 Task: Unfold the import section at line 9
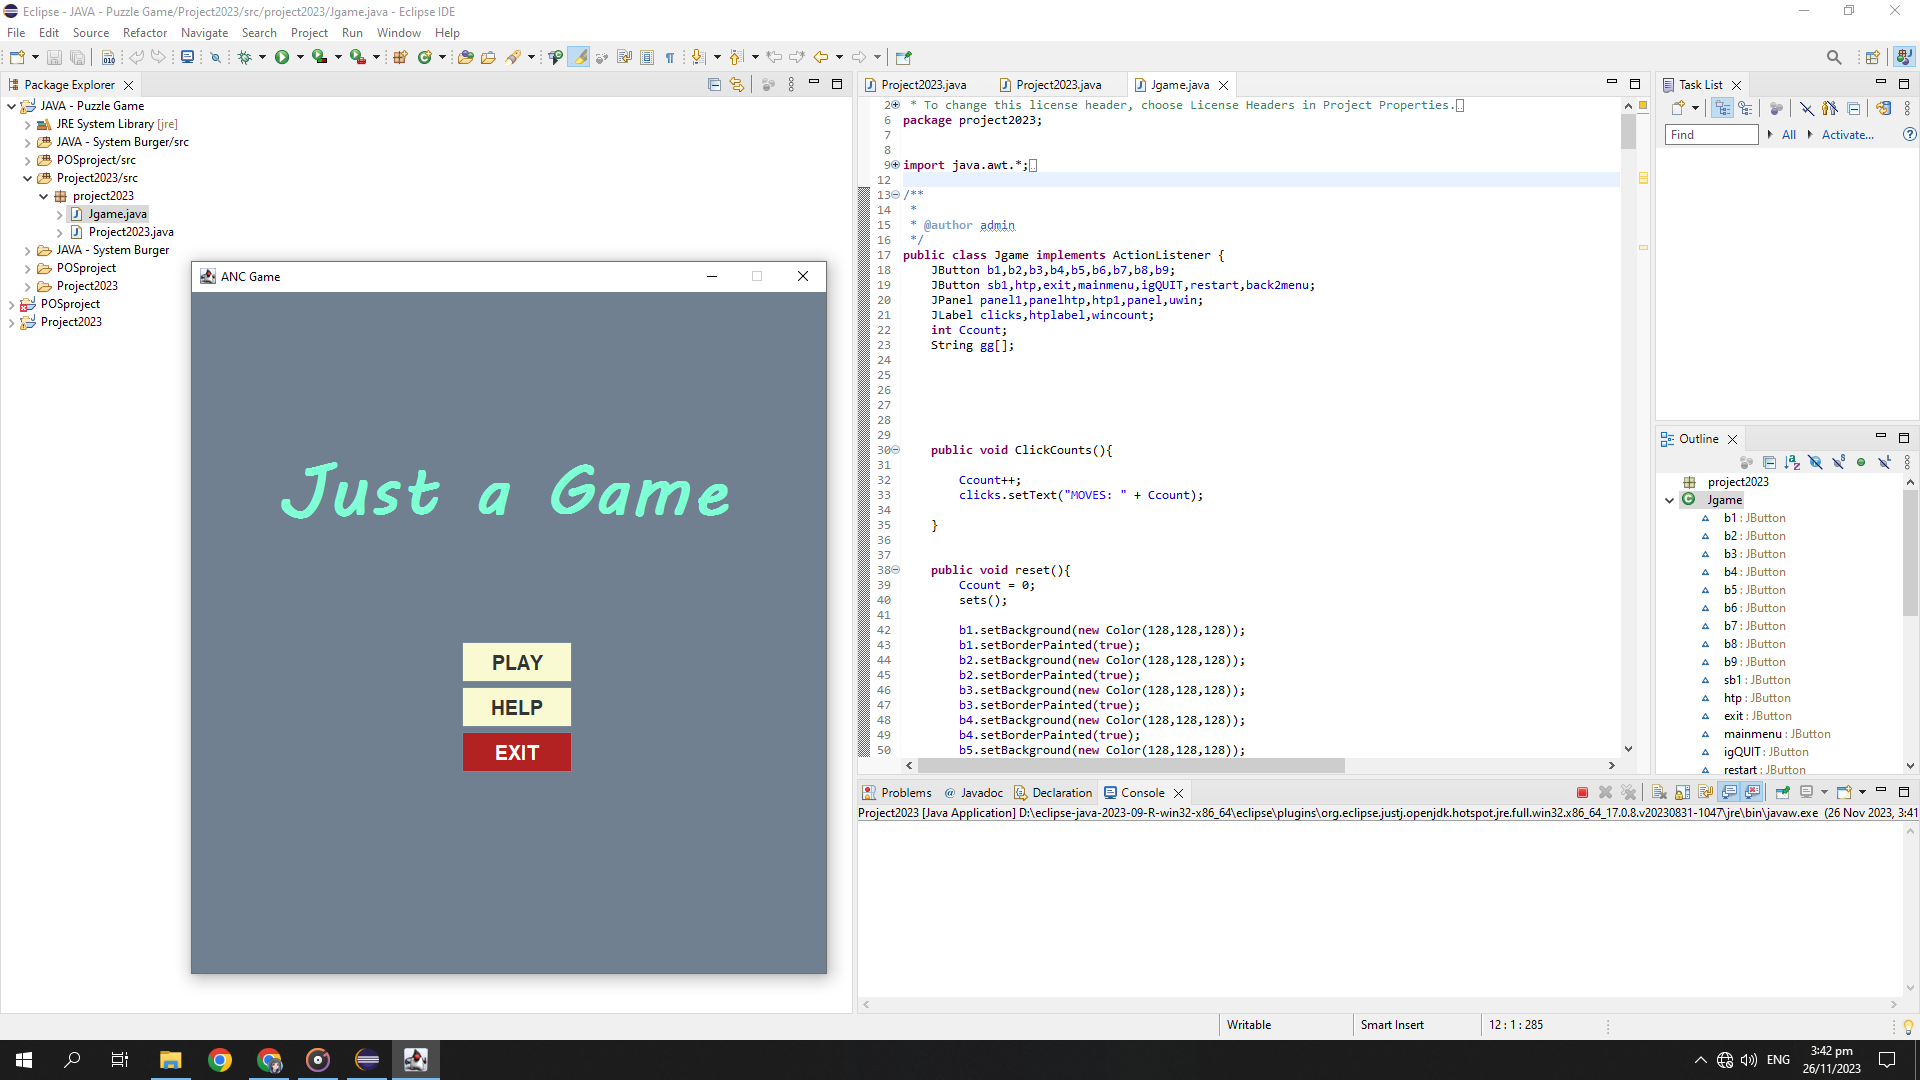(x=896, y=165)
